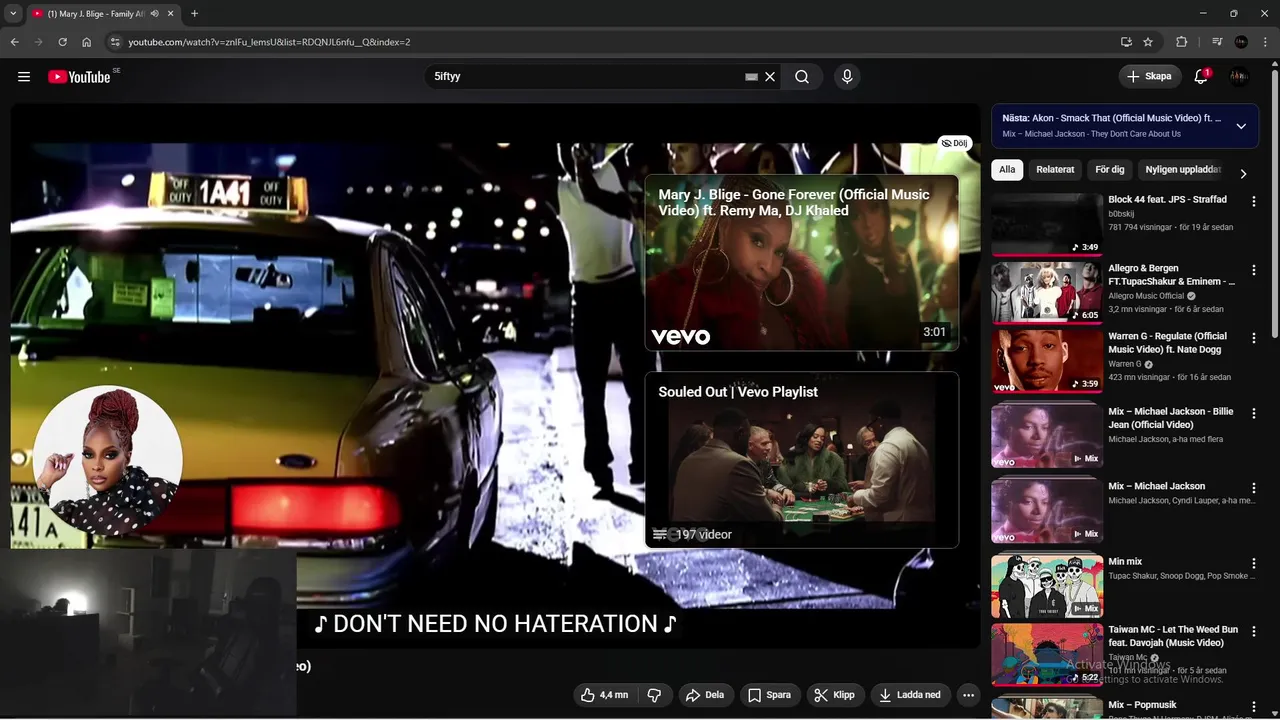Viewport: 1280px width, 720px height.
Task: Share the video with Dela
Action: point(705,695)
